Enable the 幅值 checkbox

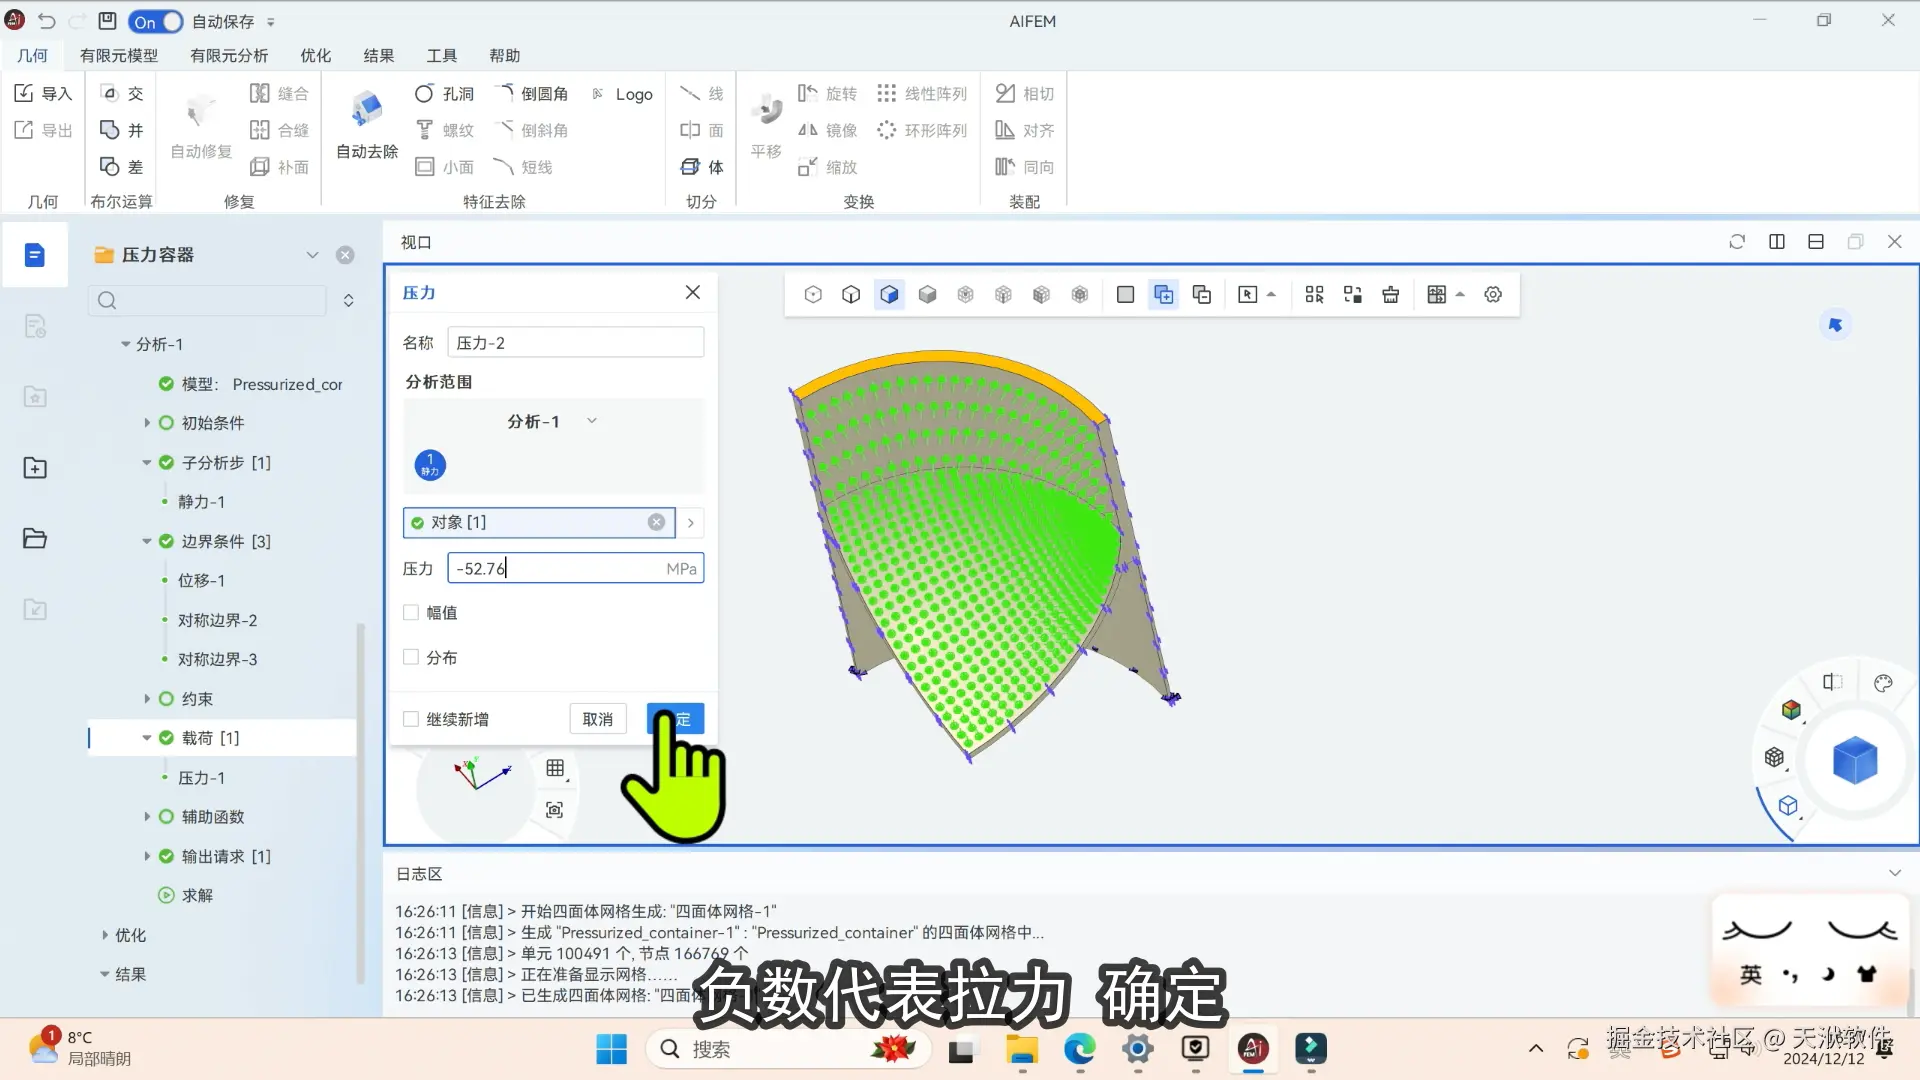pos(411,613)
